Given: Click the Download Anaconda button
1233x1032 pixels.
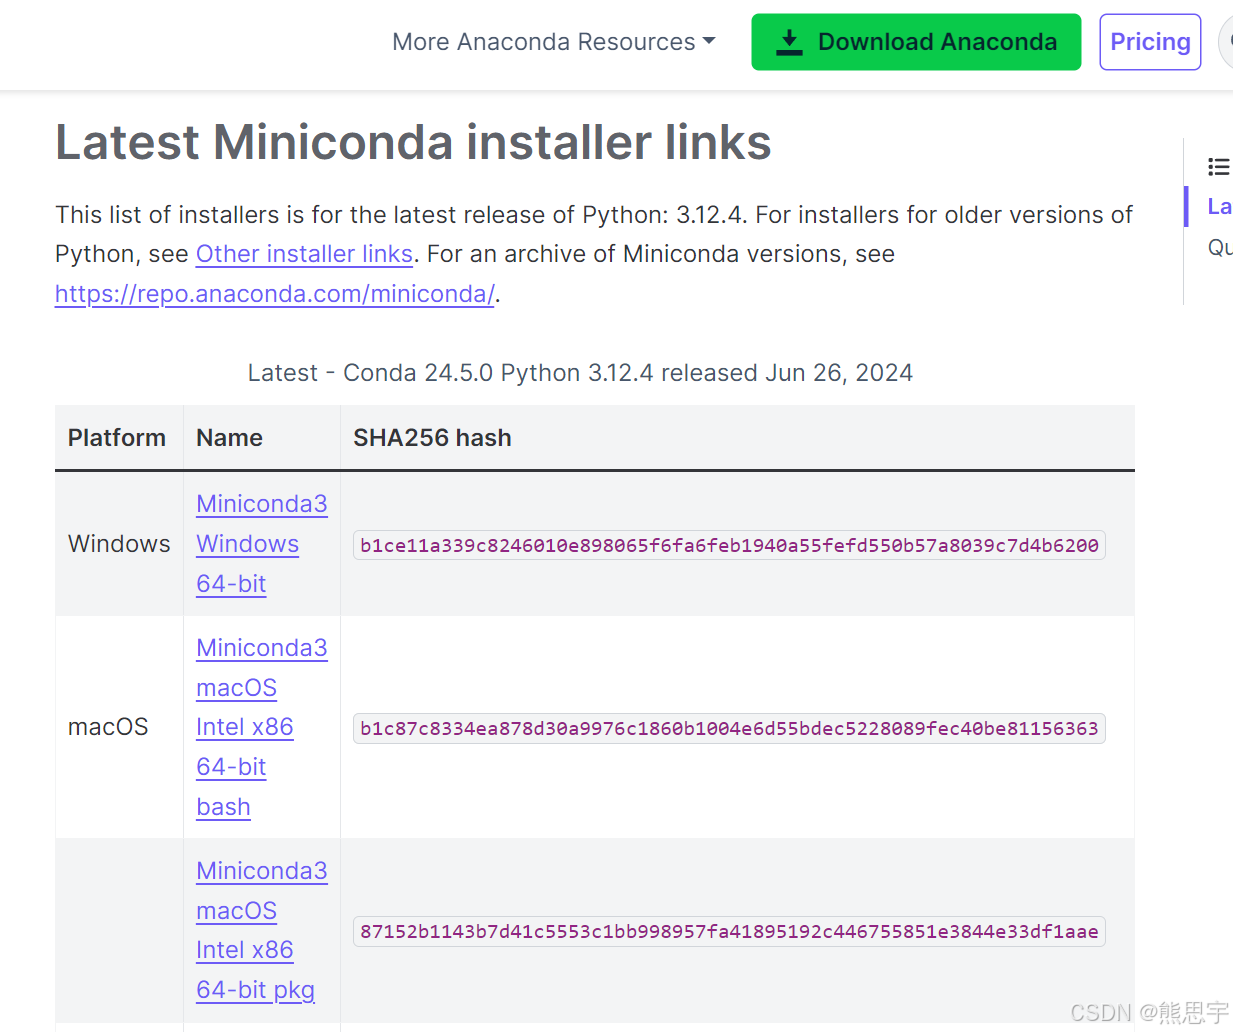Looking at the screenshot, I should (916, 42).
